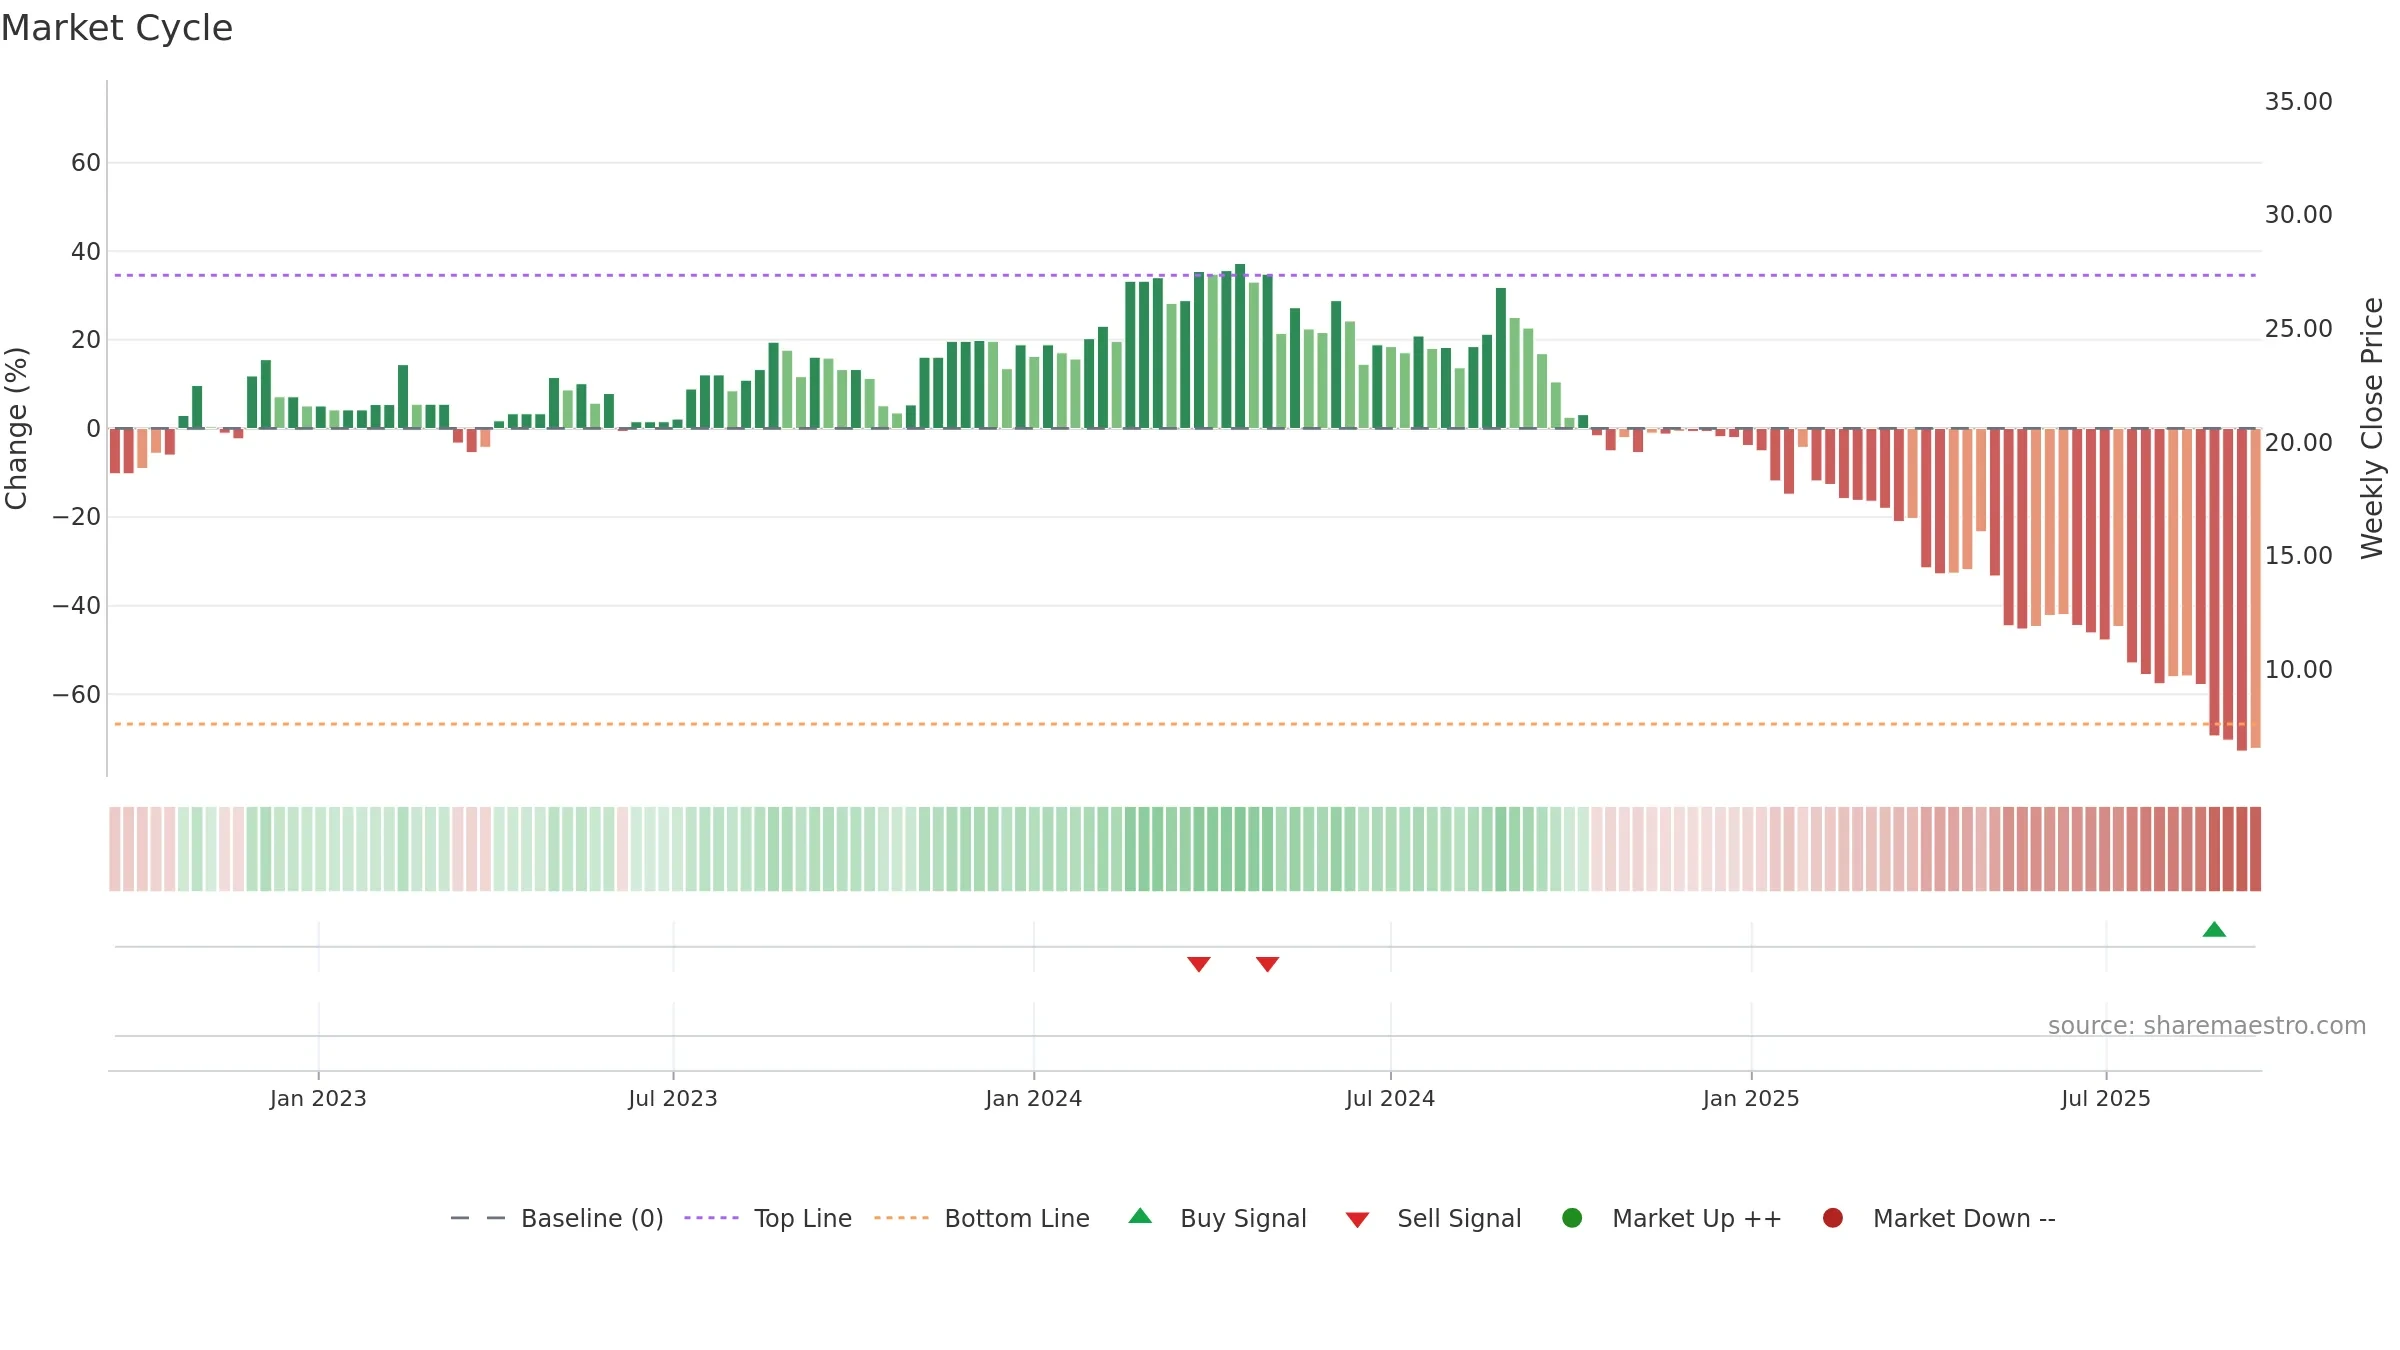Click the Jul 2025 axis label
This screenshot has height=1350, width=2400.
(x=2106, y=1099)
